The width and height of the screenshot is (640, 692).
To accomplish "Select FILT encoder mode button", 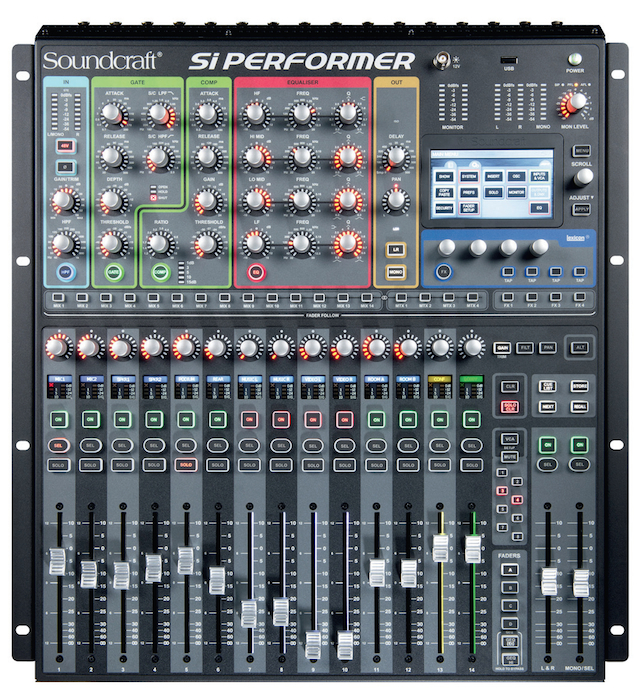I will [525, 348].
